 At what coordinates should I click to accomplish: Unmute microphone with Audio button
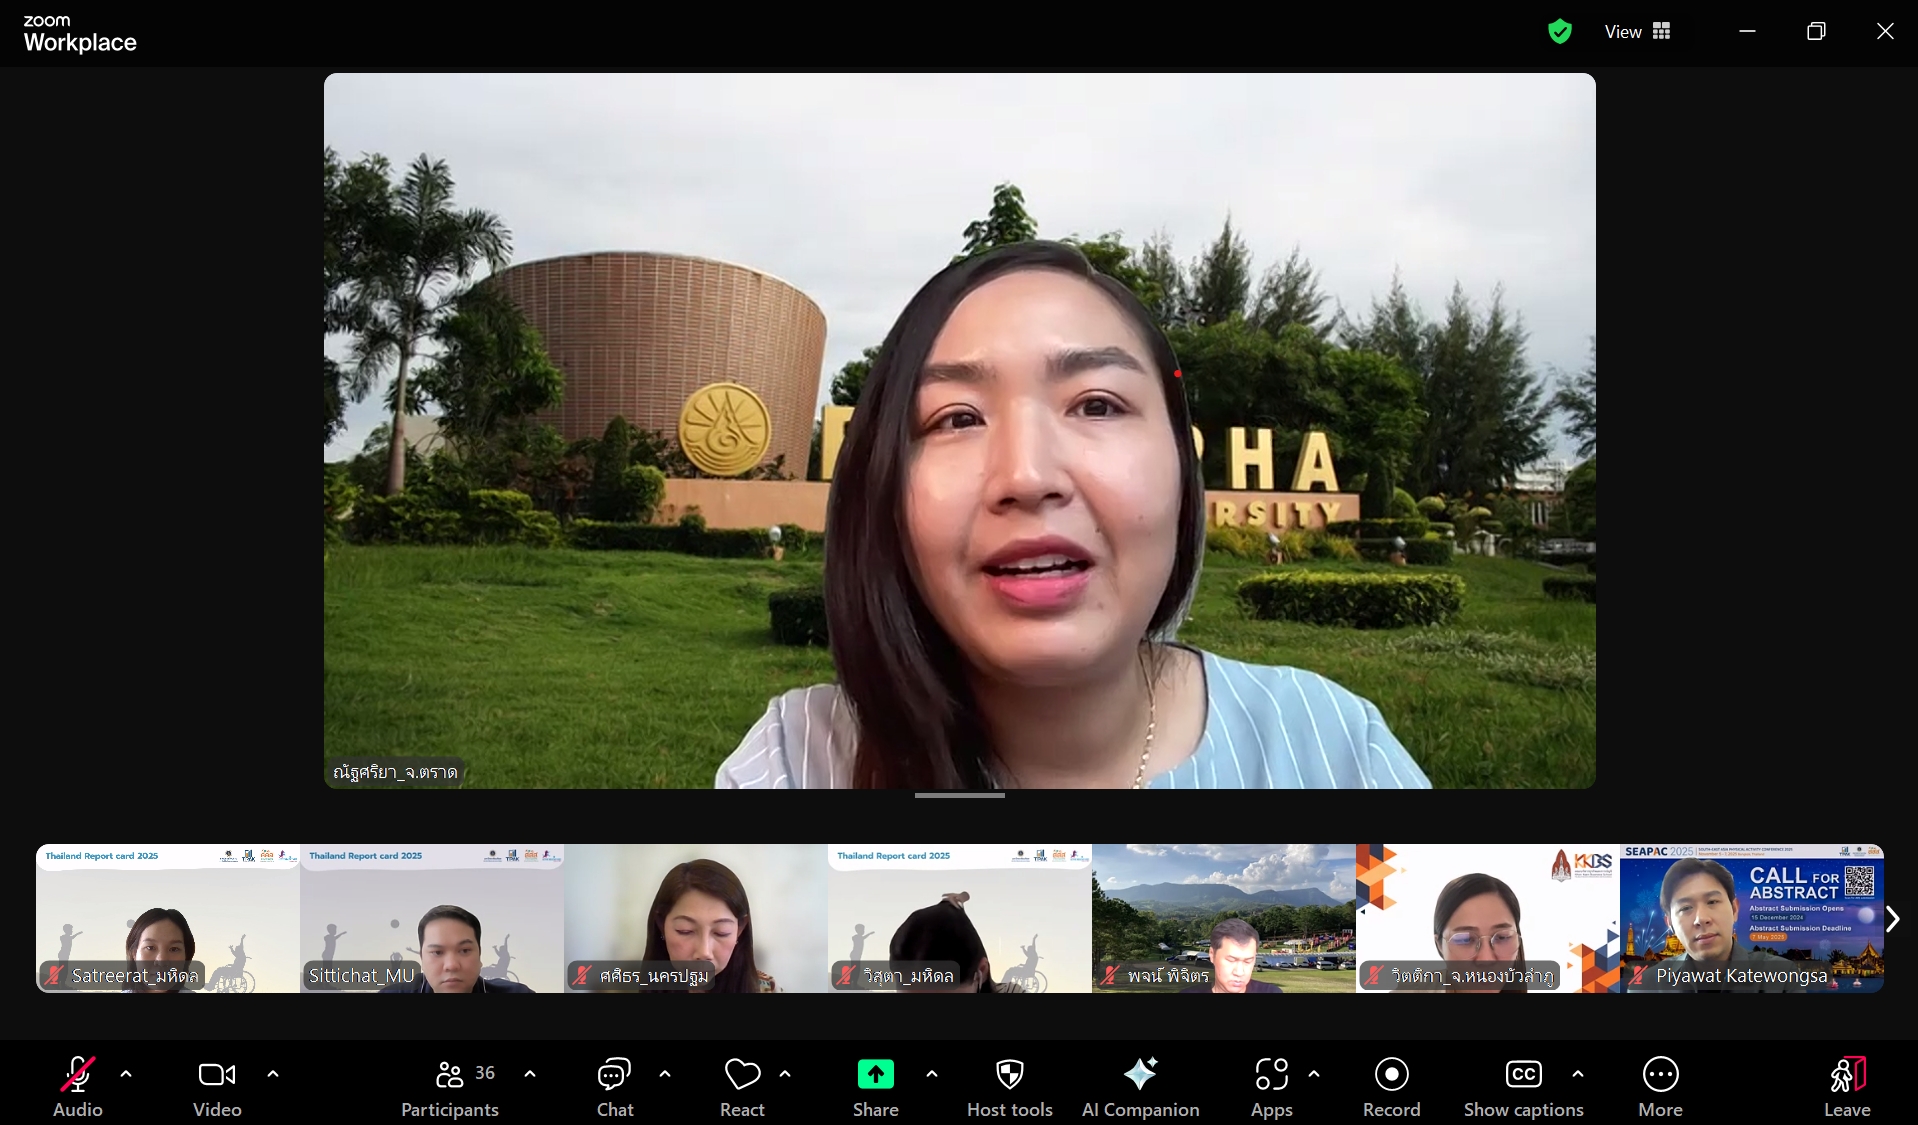coord(78,1086)
